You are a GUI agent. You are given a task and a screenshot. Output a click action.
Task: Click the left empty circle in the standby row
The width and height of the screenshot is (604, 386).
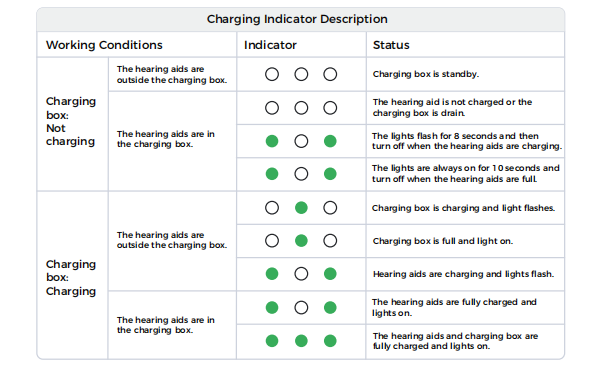(x=272, y=74)
